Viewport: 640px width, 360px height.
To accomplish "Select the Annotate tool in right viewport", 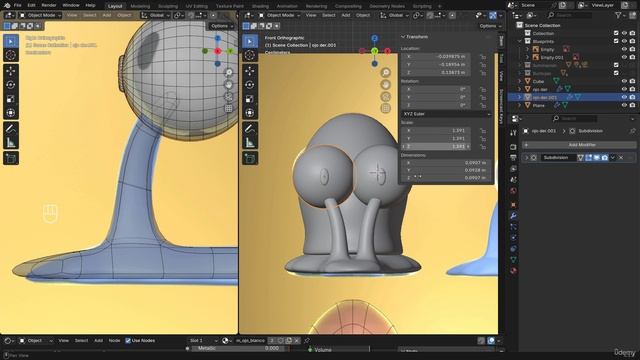I will [x=250, y=129].
